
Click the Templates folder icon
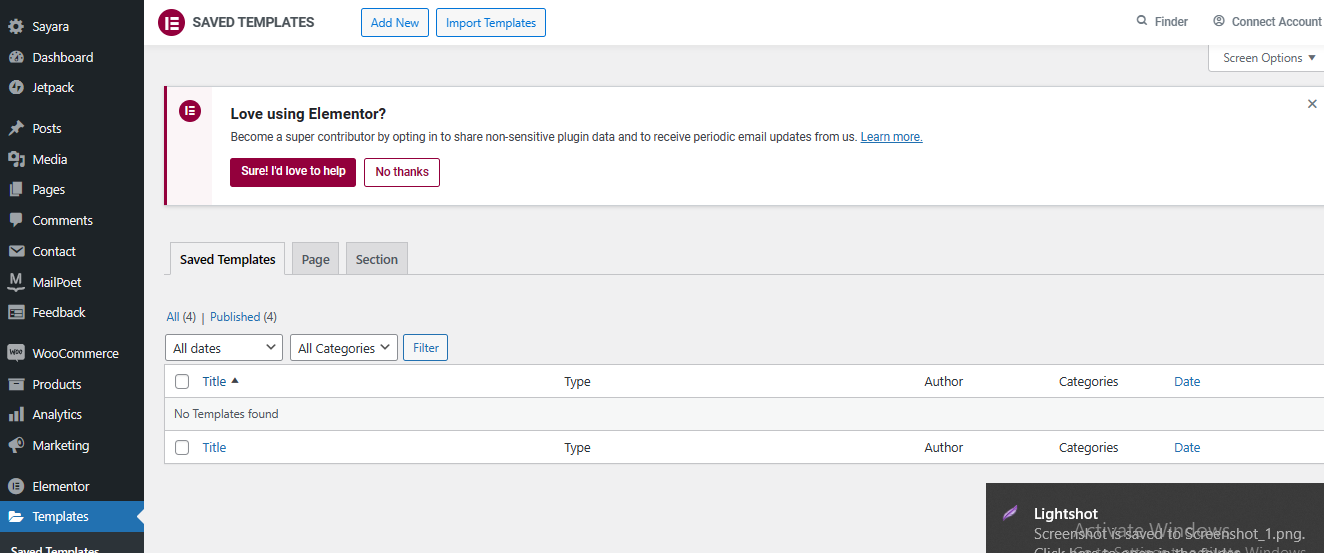[x=16, y=516]
